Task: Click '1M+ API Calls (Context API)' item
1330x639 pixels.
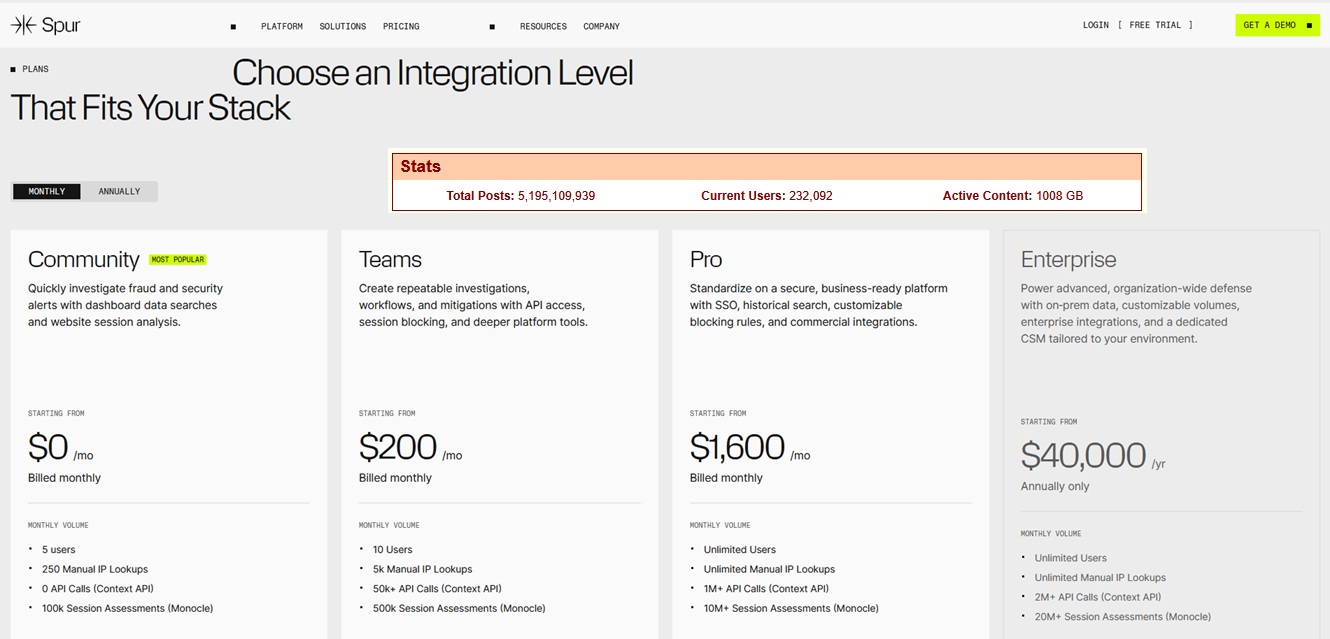Action: pyautogui.click(x=766, y=589)
